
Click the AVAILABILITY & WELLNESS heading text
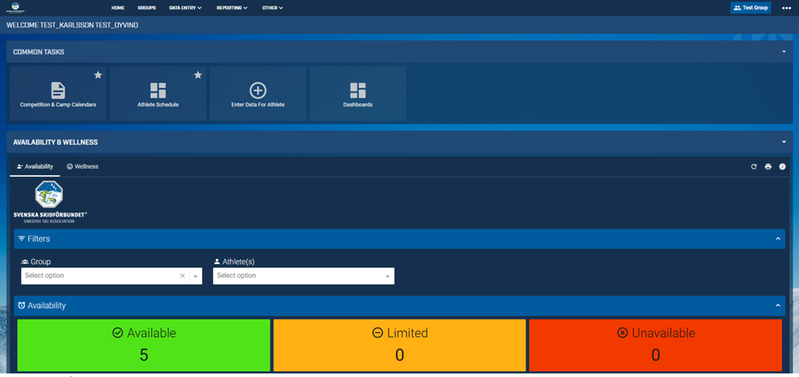coord(56,142)
